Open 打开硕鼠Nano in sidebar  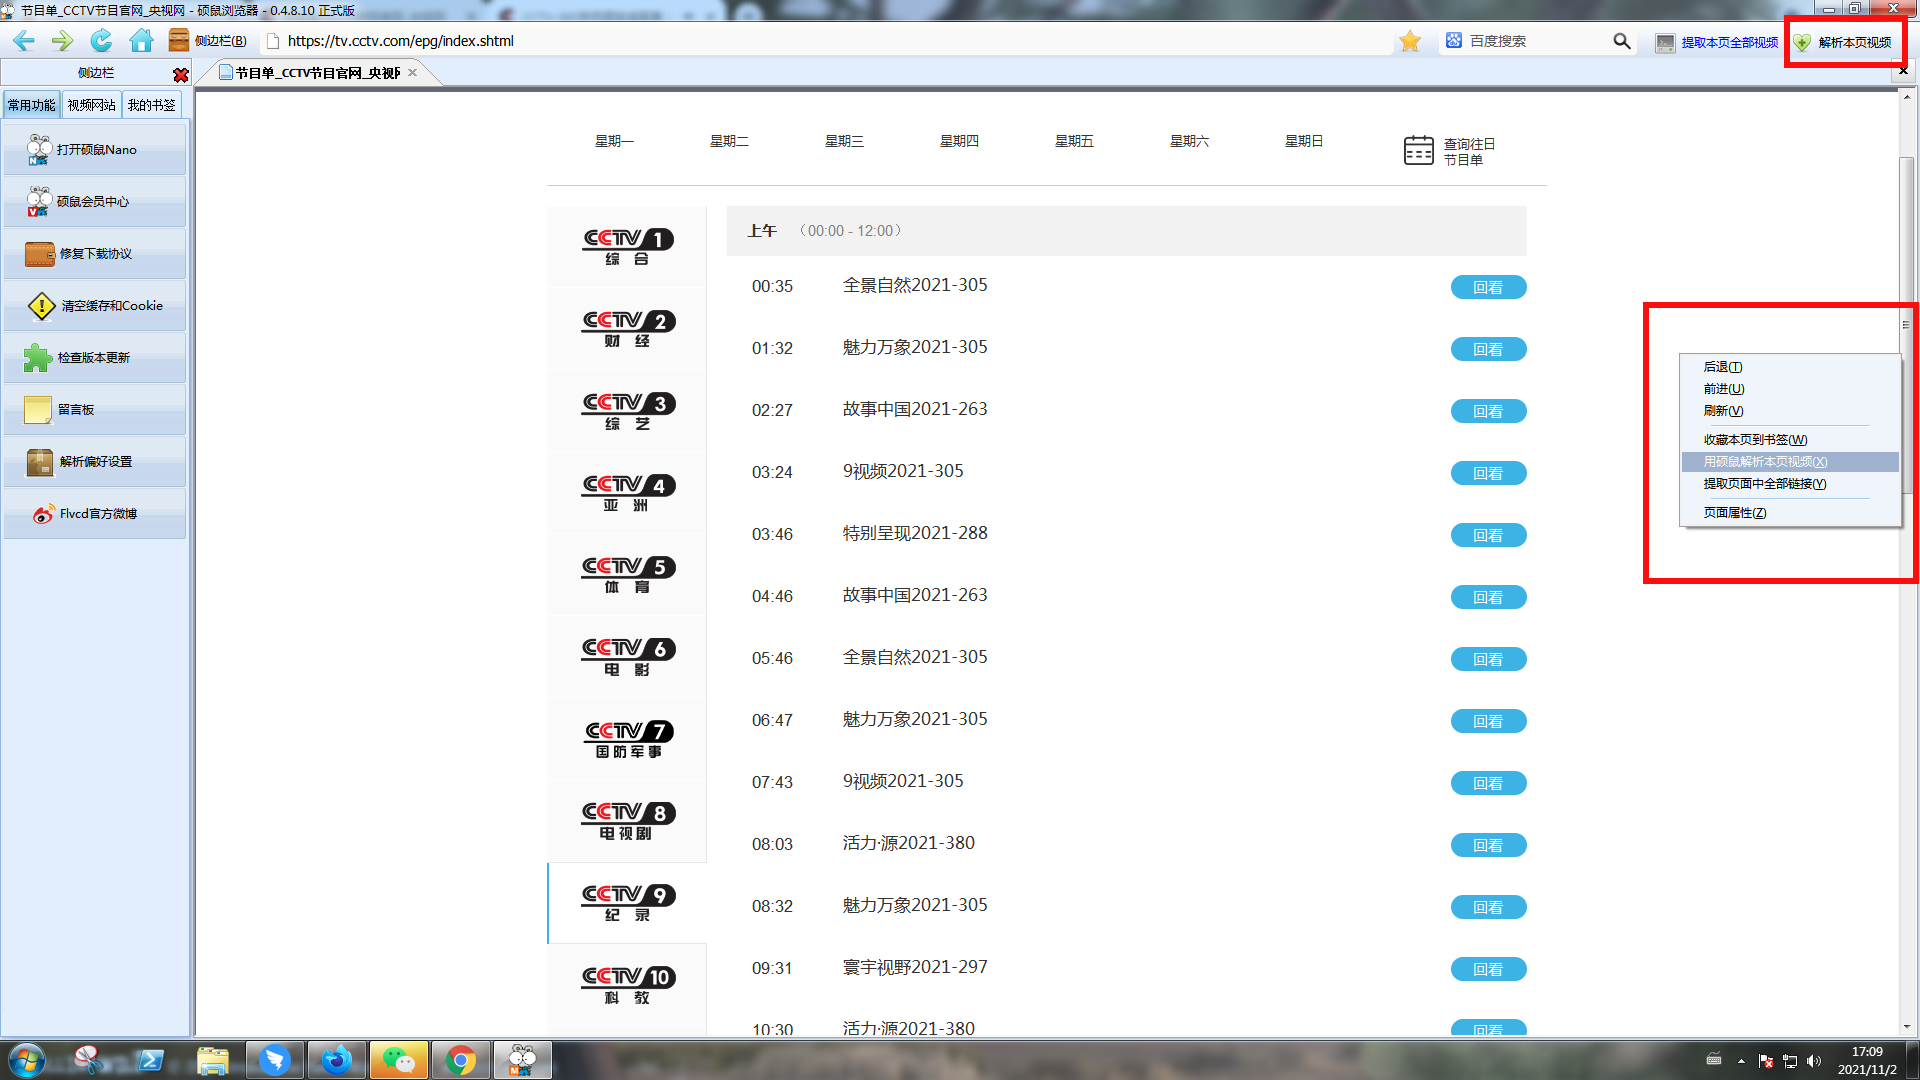(x=94, y=150)
